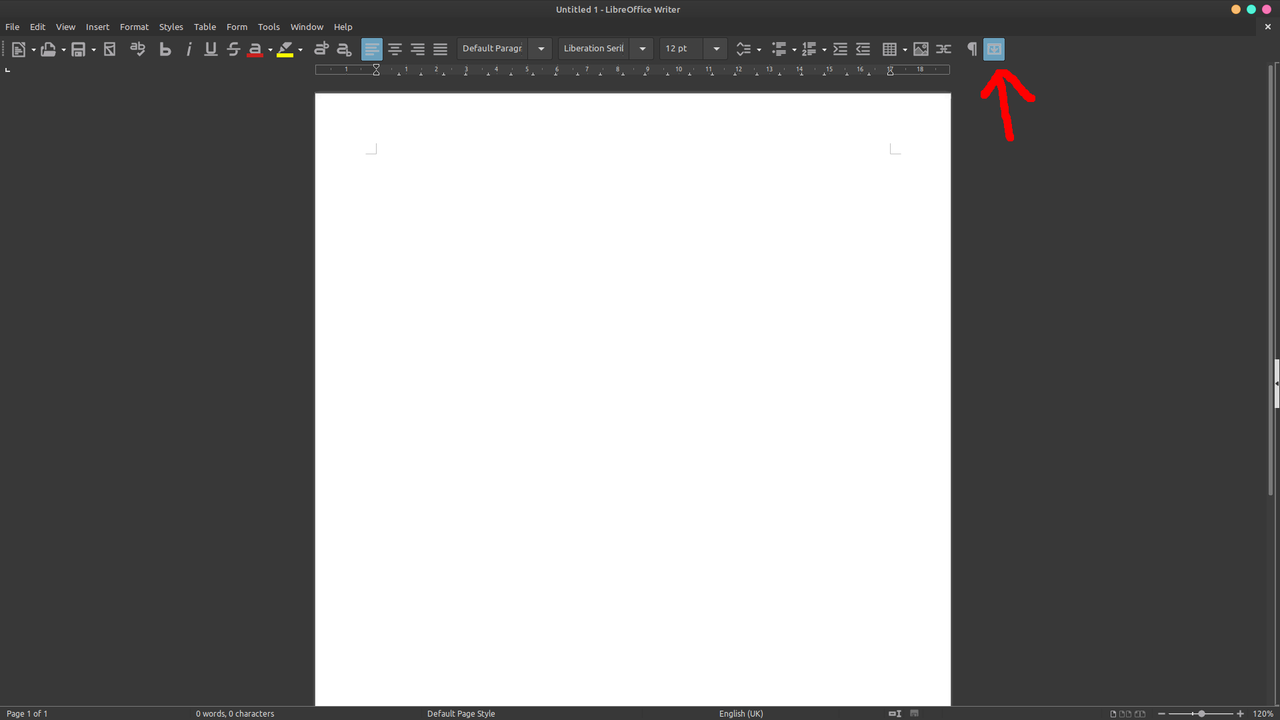Insert an image from toolbar

(921, 49)
